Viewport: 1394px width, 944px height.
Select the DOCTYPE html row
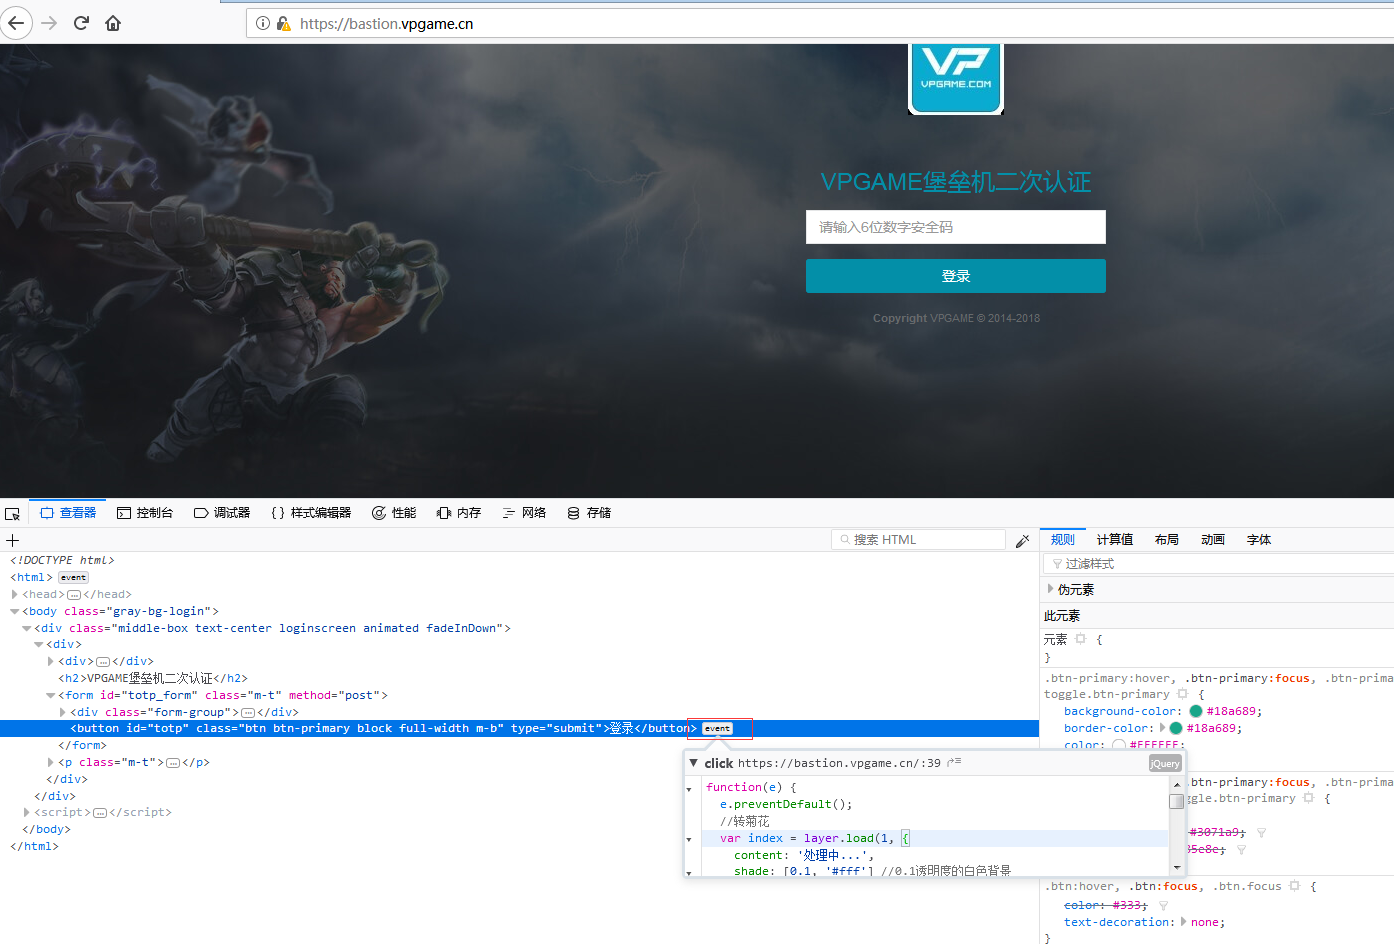point(62,561)
